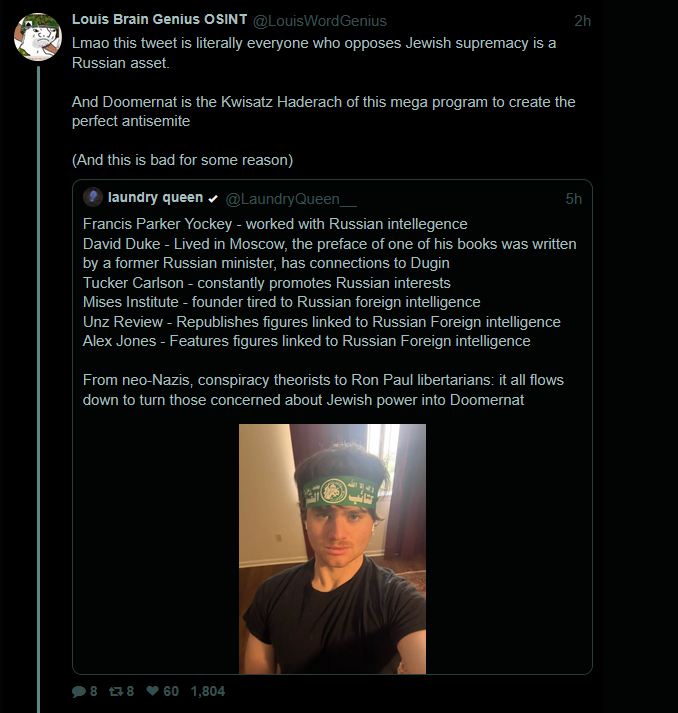
Task: Click laundry queen's verified checkmark badge
Action: pyautogui.click(x=213, y=199)
